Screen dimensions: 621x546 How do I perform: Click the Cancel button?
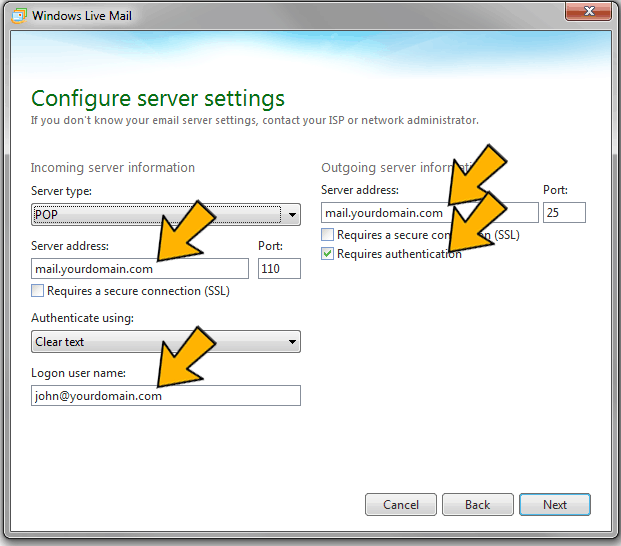point(401,504)
